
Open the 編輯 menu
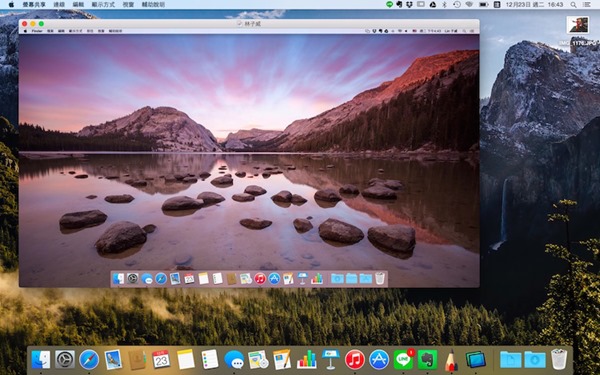click(78, 5)
